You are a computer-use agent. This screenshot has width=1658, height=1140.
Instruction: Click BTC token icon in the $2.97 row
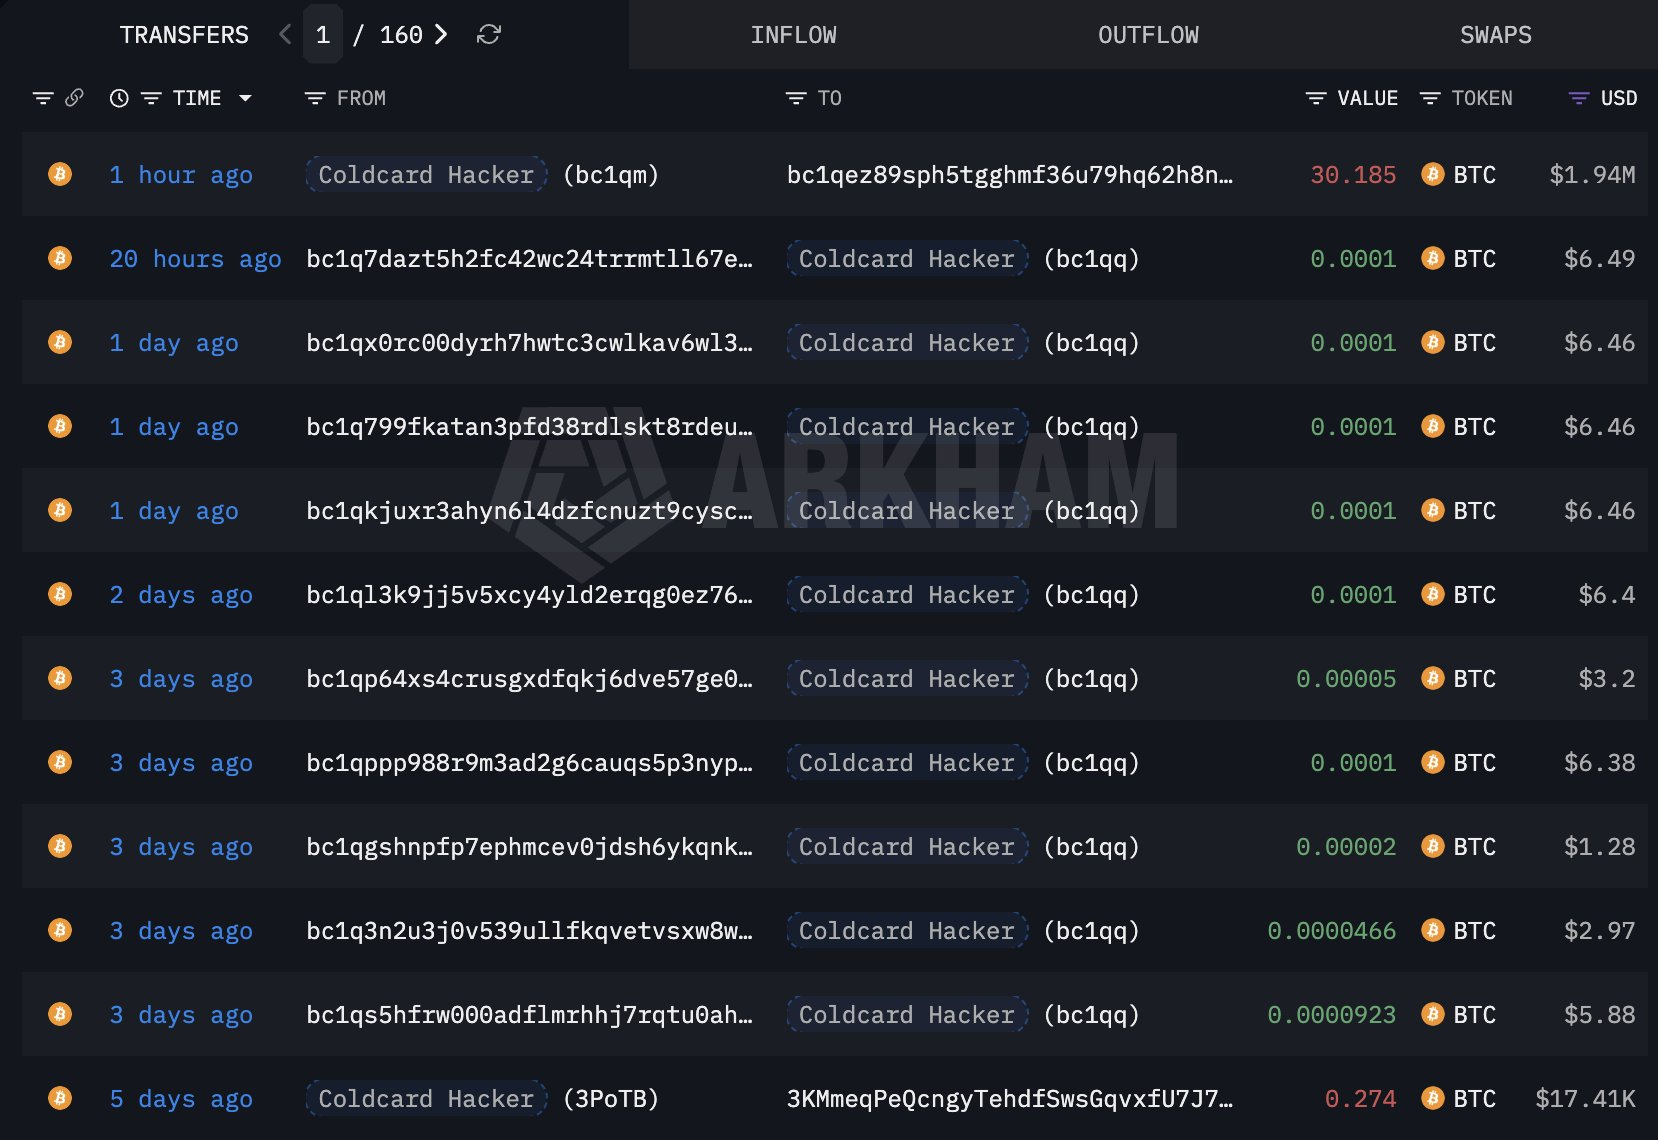[x=1433, y=930]
